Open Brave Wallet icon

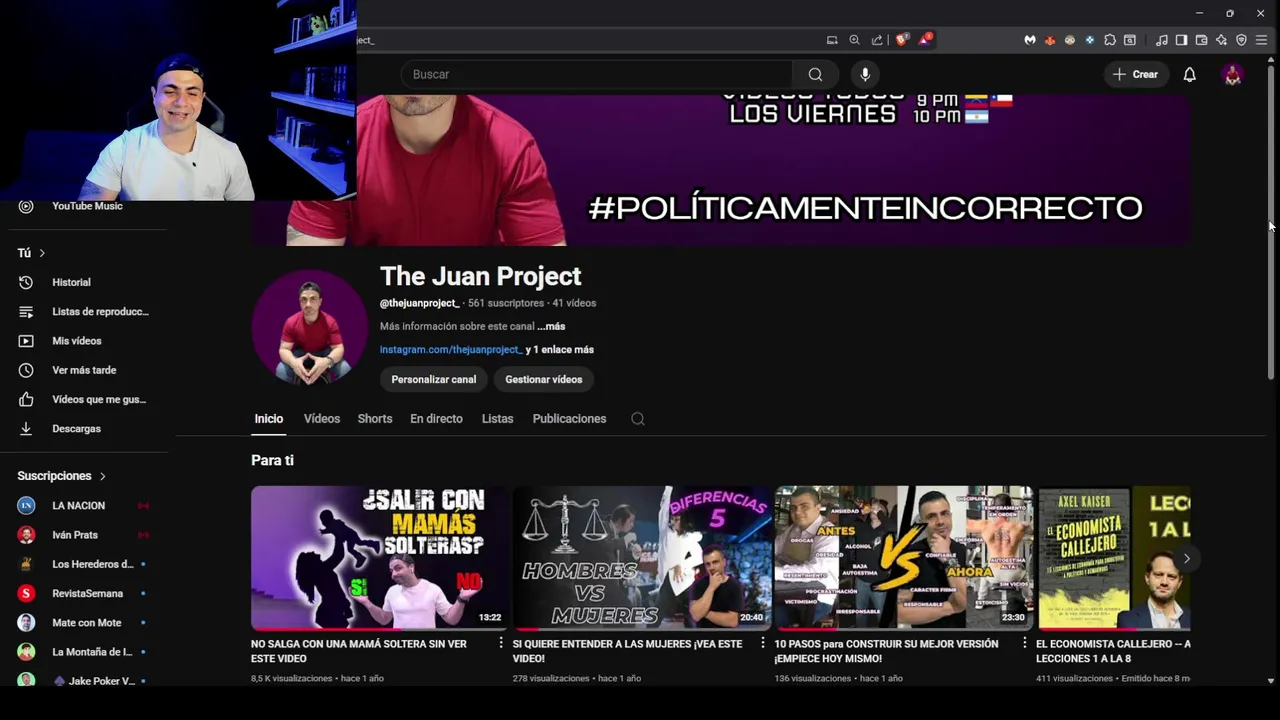coord(1201,40)
